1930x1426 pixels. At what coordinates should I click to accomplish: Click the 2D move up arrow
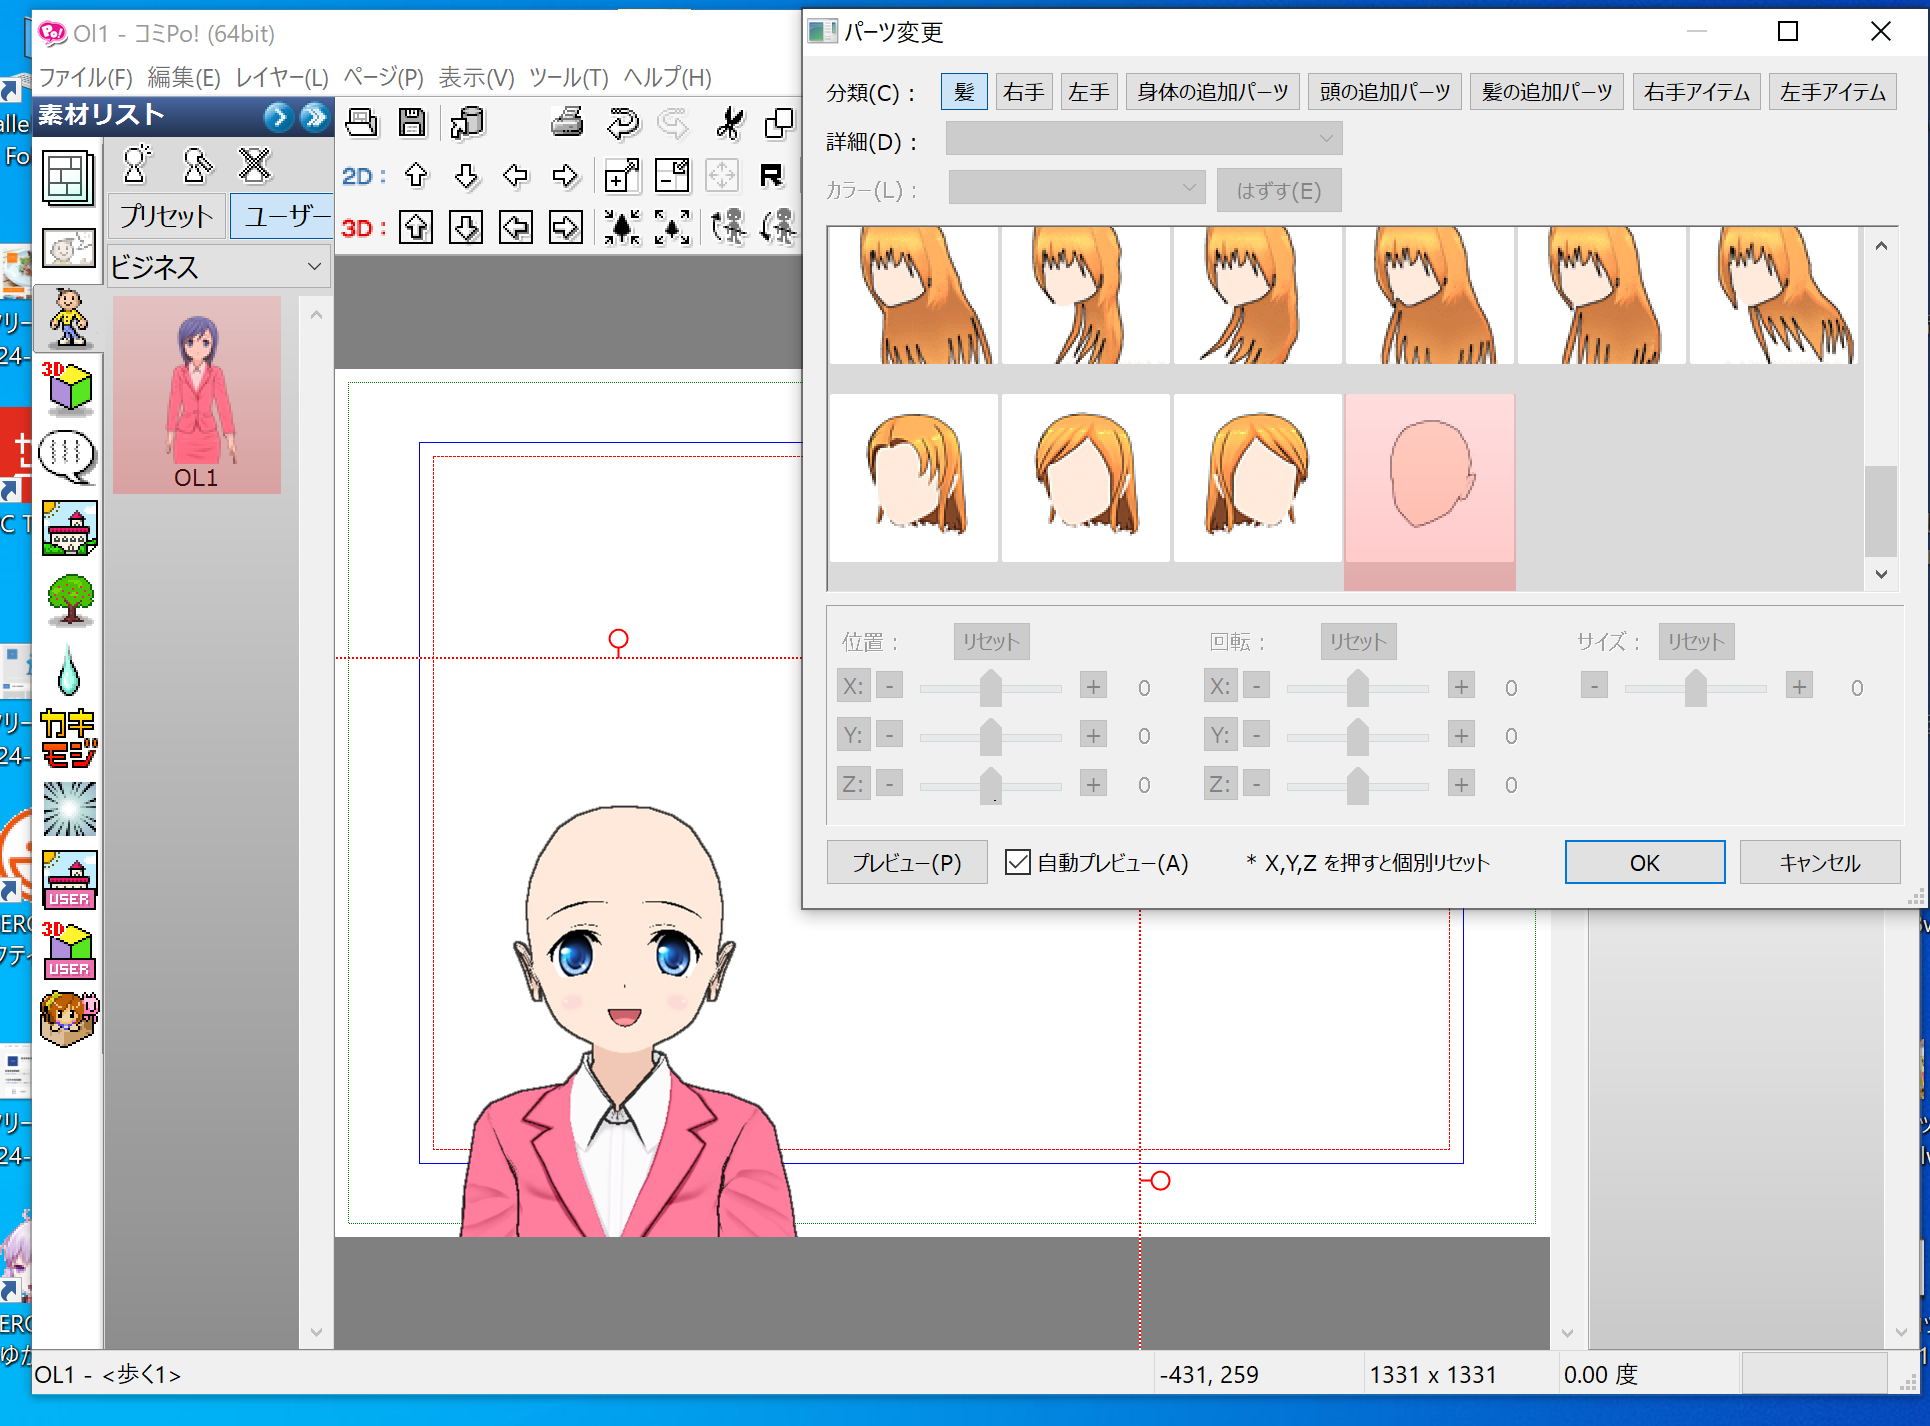(x=416, y=176)
